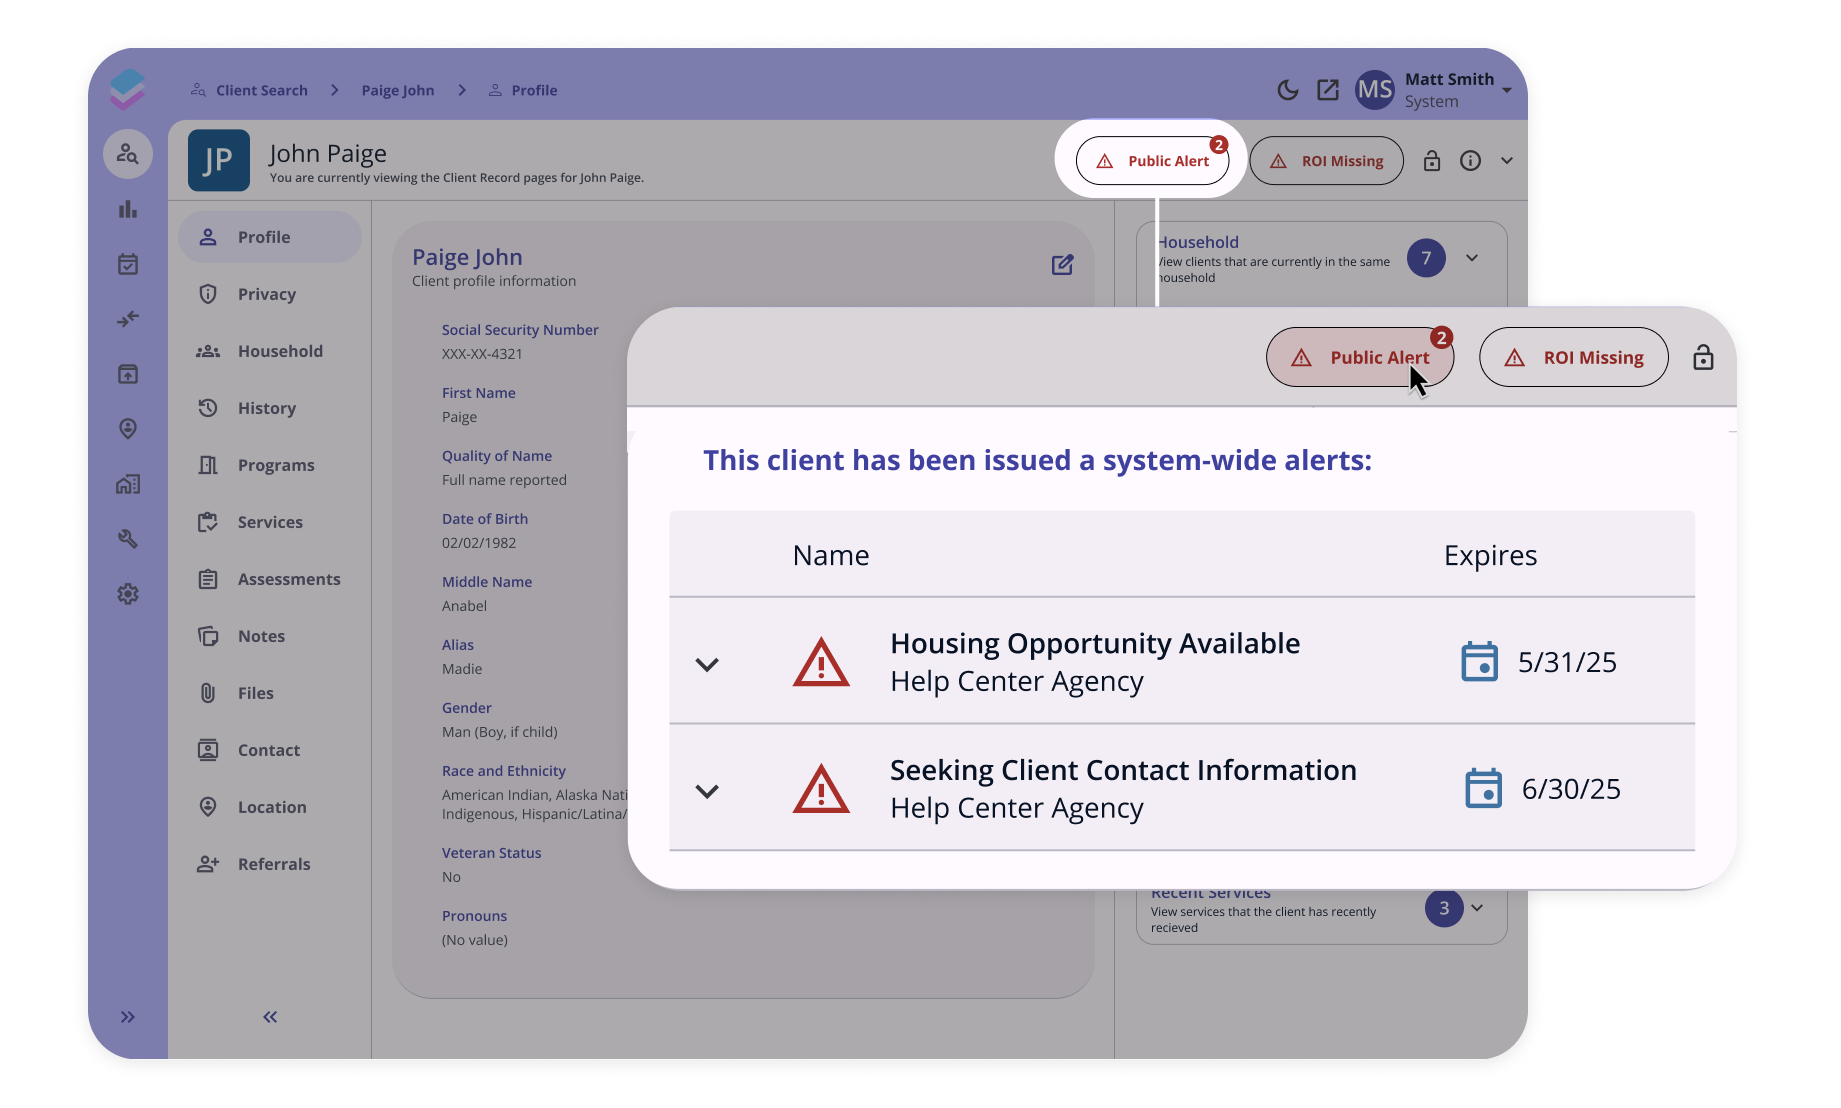Select Household in client menu

[x=270, y=351]
